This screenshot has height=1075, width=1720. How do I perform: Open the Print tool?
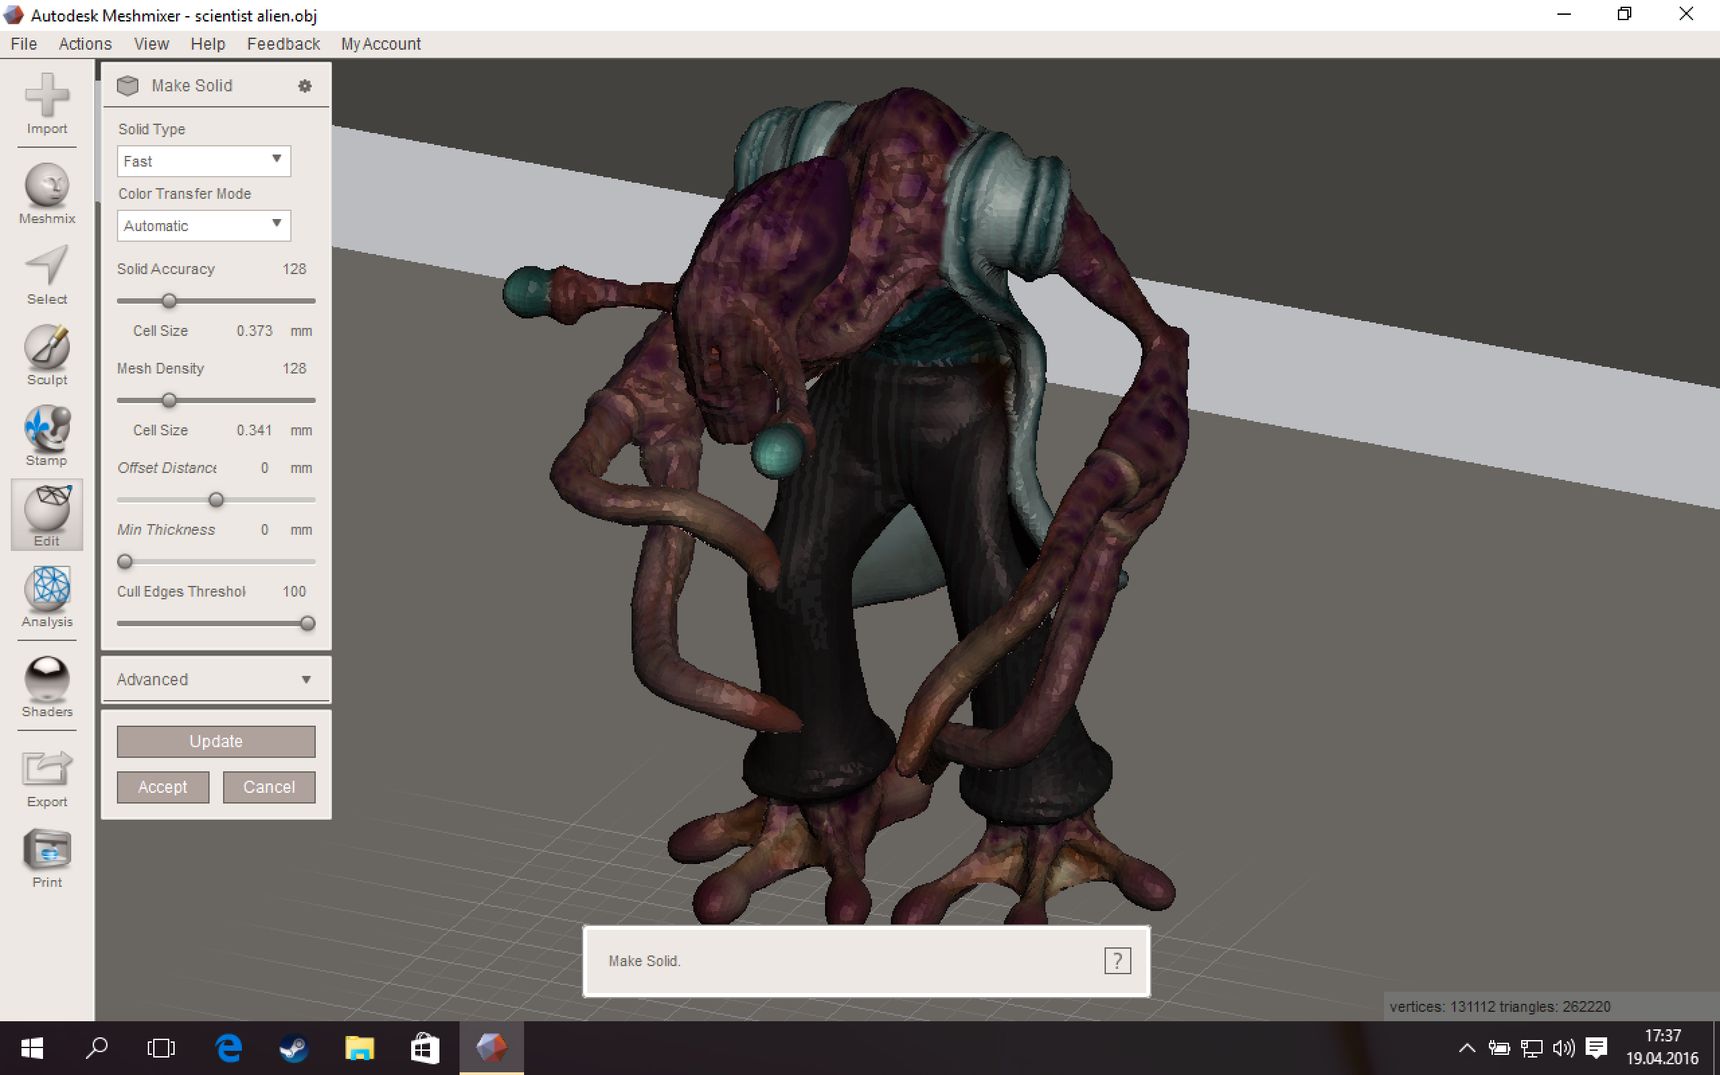pos(47,858)
